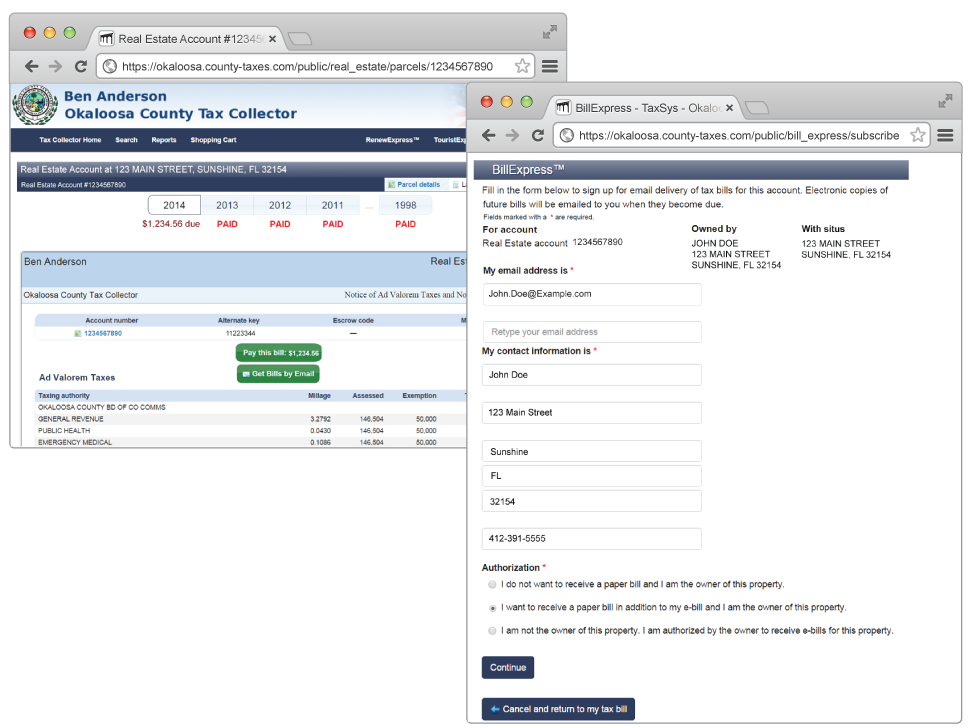The width and height of the screenshot is (975, 728).
Task: Click Cancel and return to my tax bill
Action: tap(558, 709)
